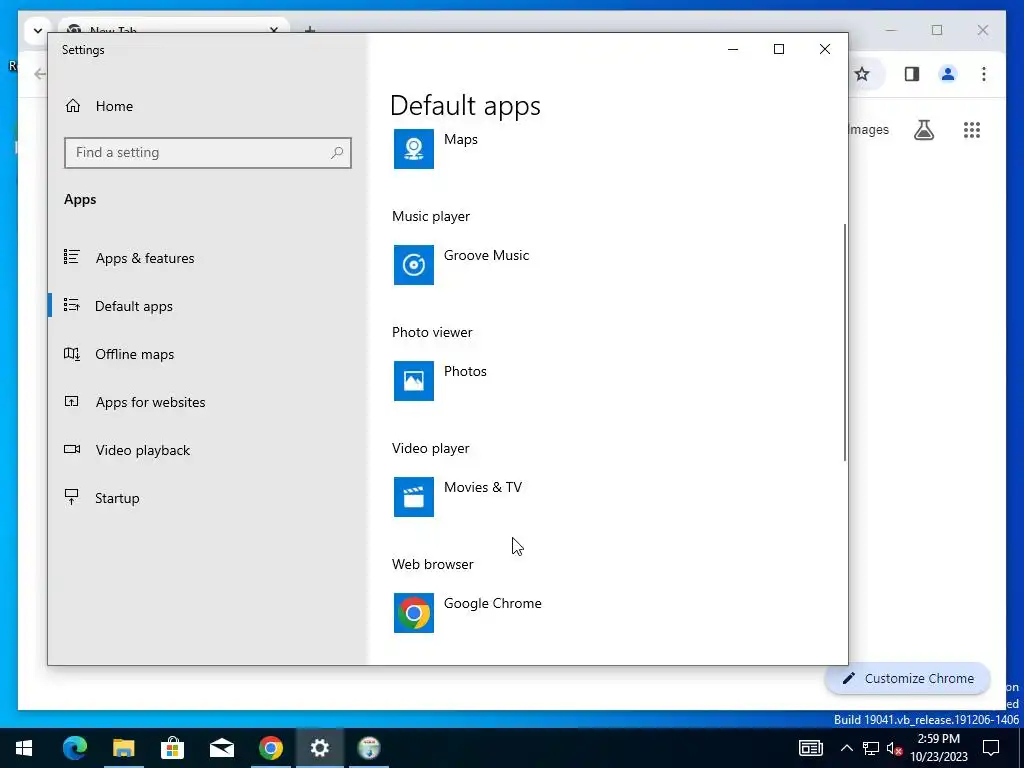Open Chrome three-dot menu
The width and height of the screenshot is (1024, 768).
point(984,74)
